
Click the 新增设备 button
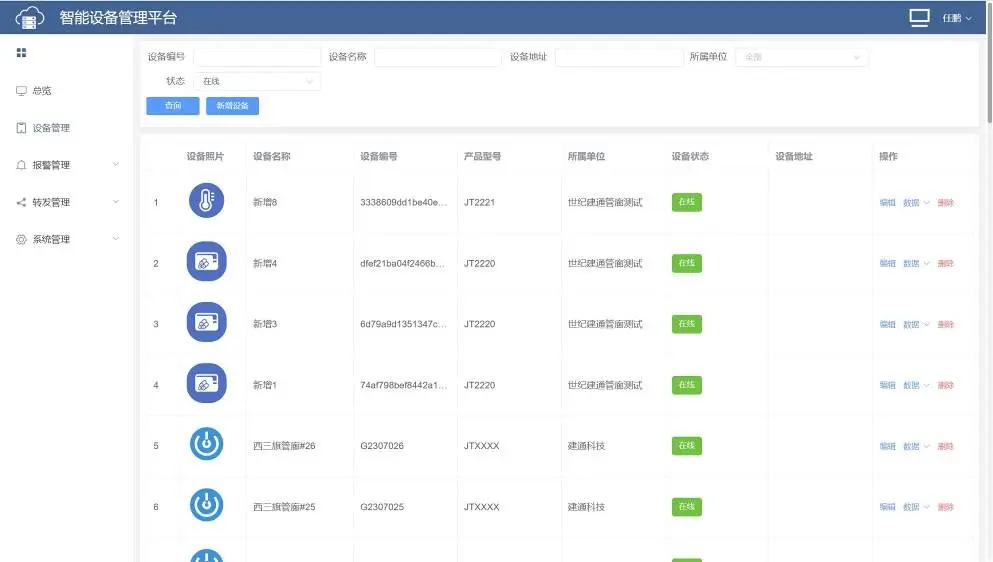coord(232,106)
